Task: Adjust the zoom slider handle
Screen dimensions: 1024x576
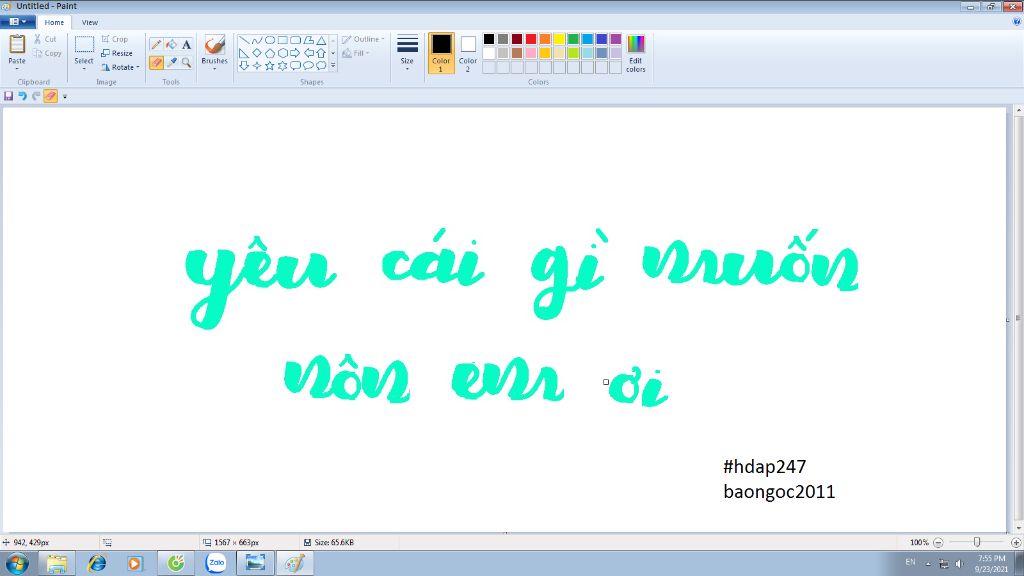Action: [977, 542]
